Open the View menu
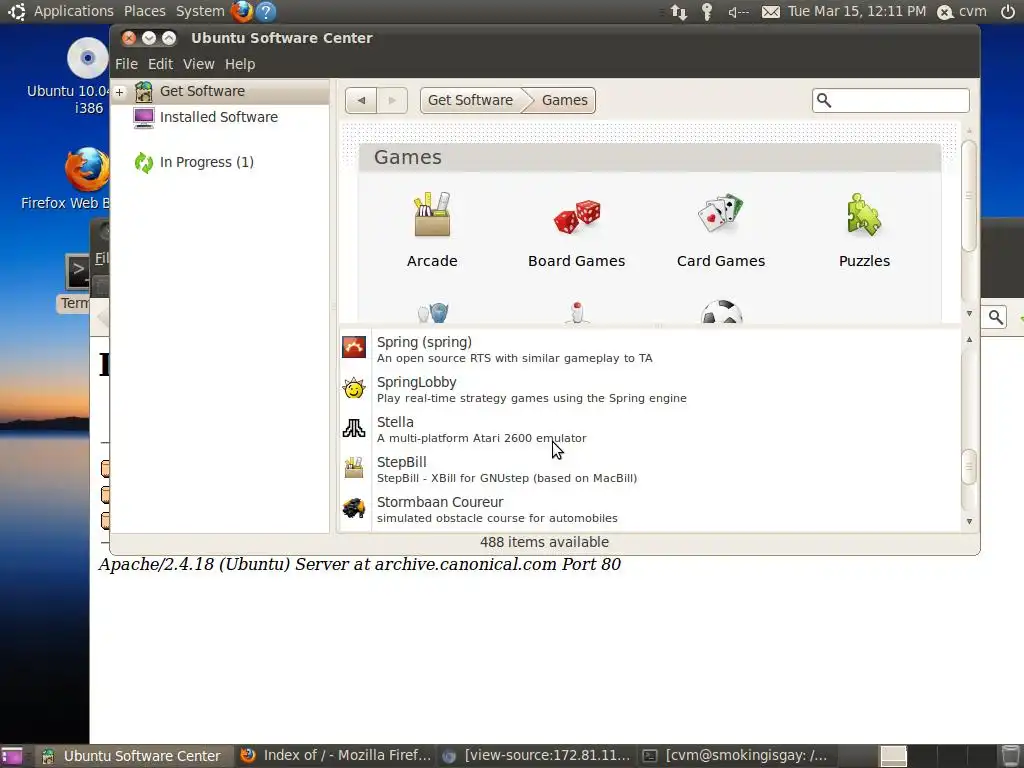Image resolution: width=1024 pixels, height=768 pixels. point(199,64)
